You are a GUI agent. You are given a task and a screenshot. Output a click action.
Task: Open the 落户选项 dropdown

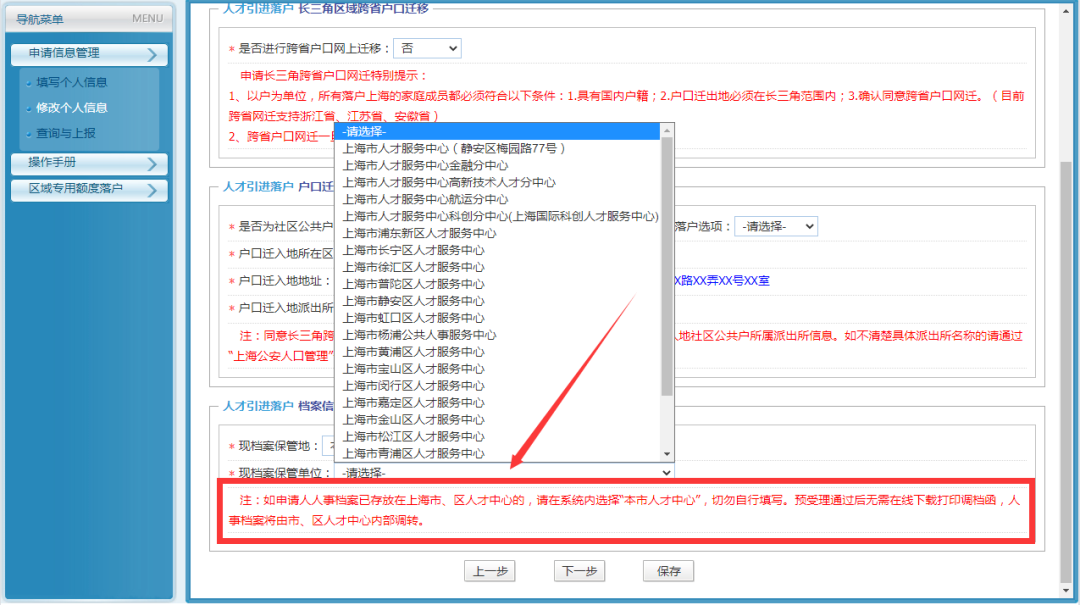click(775, 227)
